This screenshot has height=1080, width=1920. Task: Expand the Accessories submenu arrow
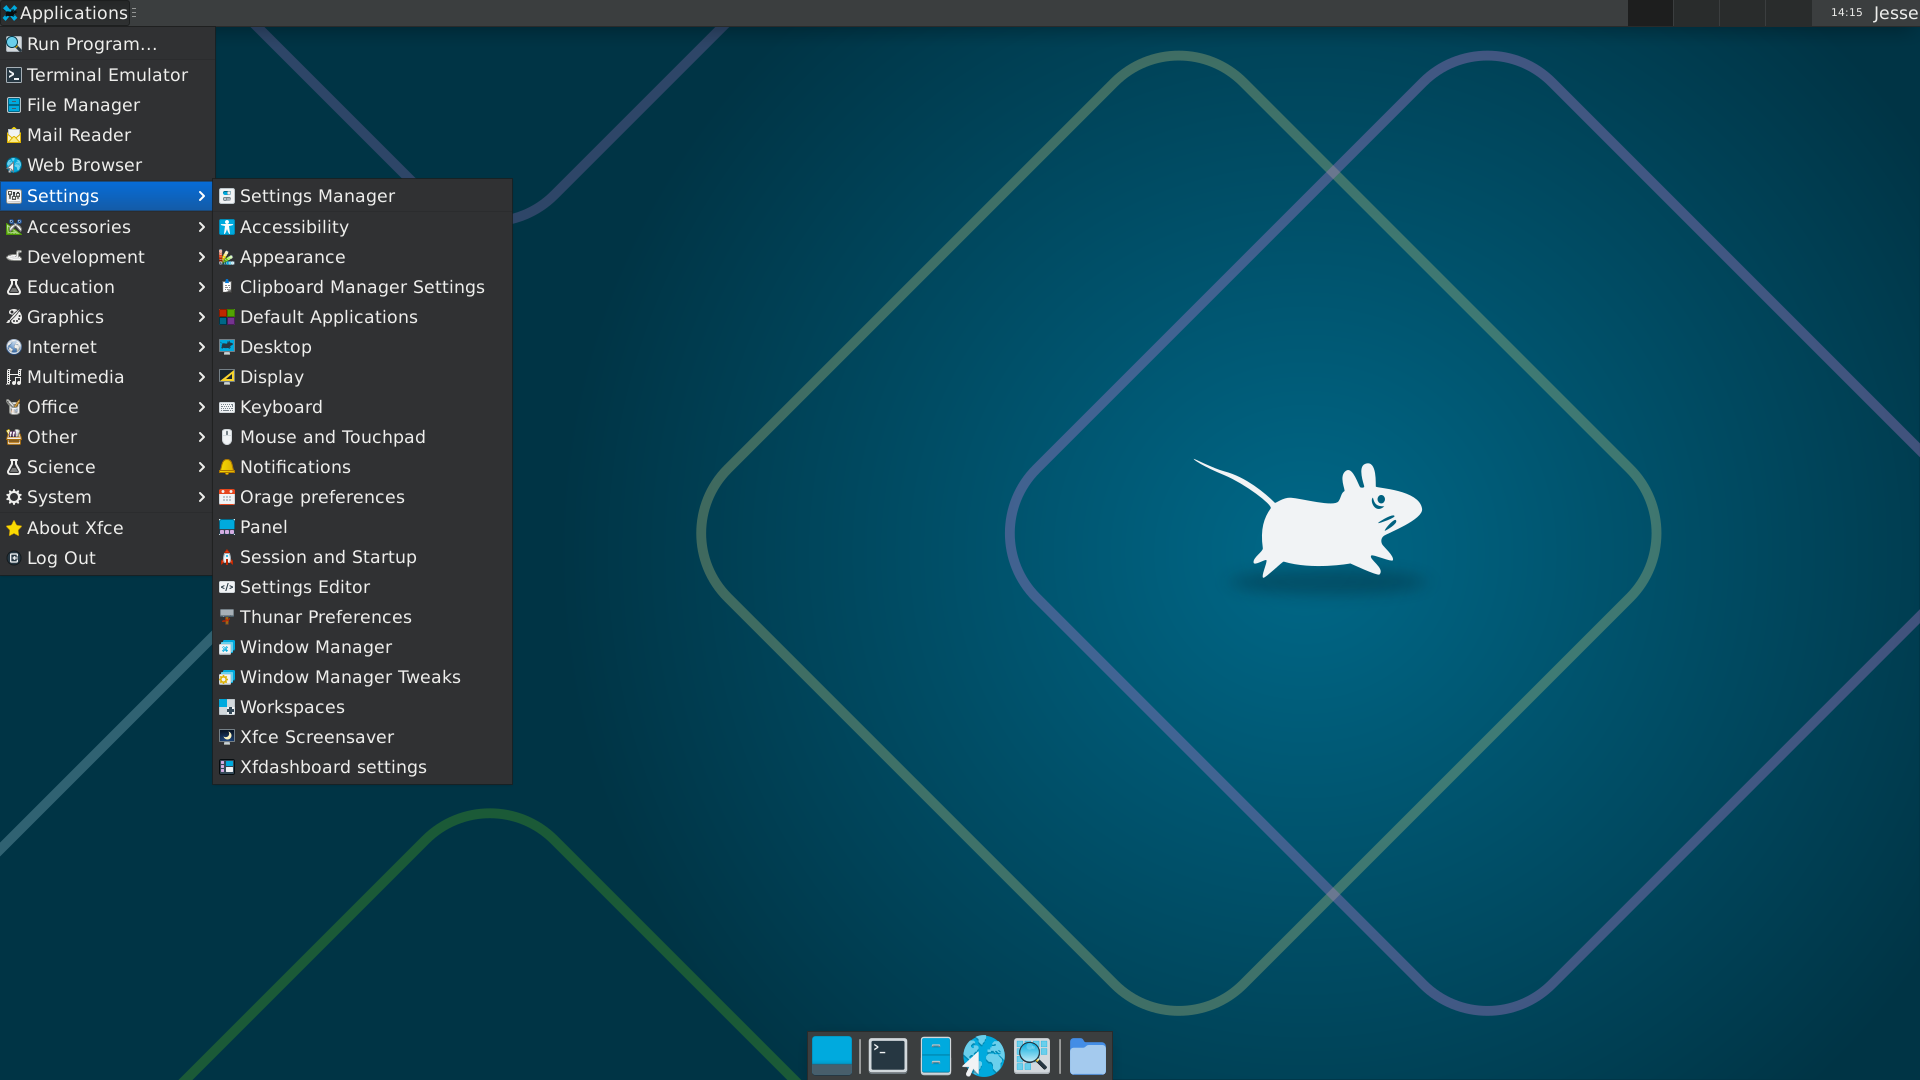tap(201, 227)
